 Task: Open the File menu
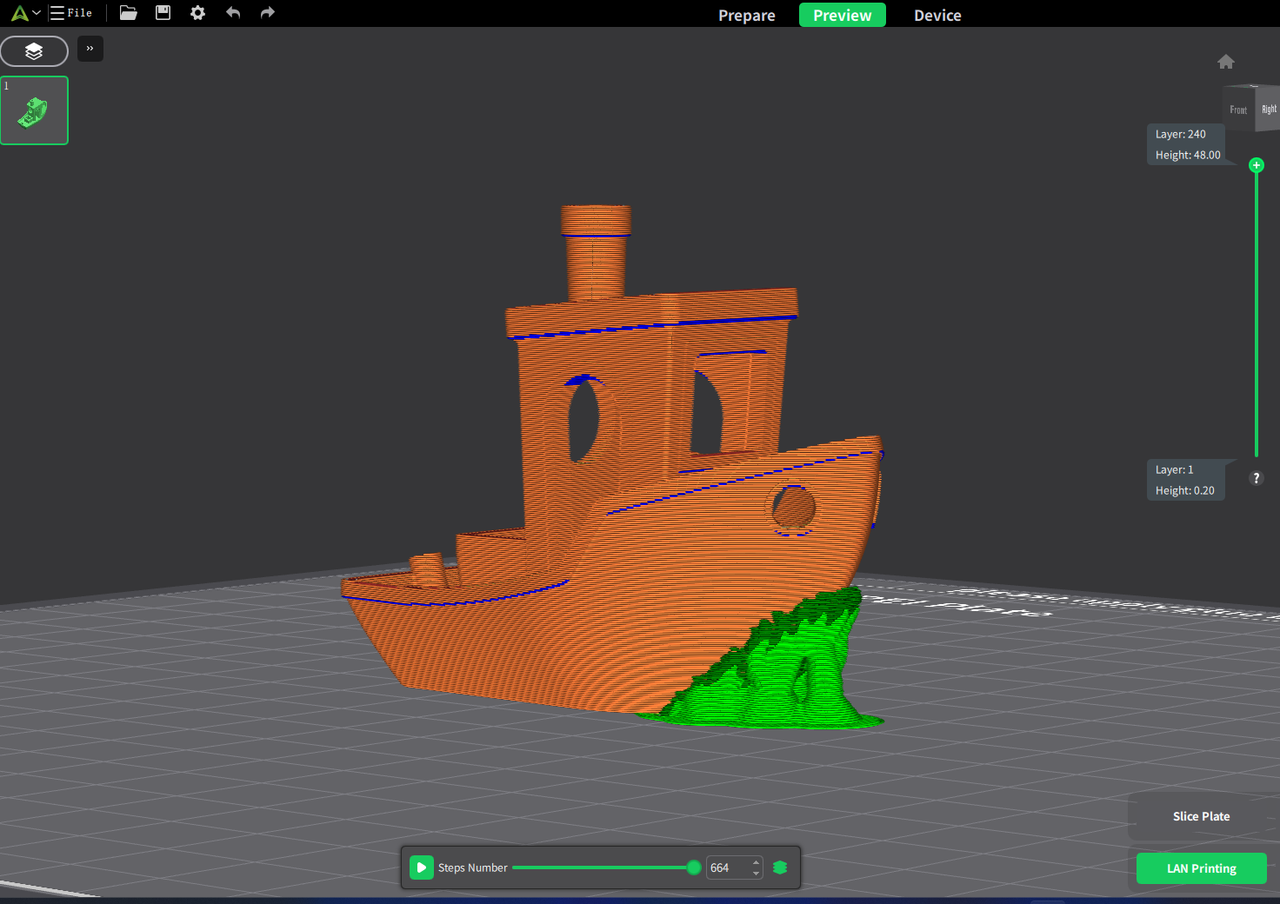[x=71, y=13]
